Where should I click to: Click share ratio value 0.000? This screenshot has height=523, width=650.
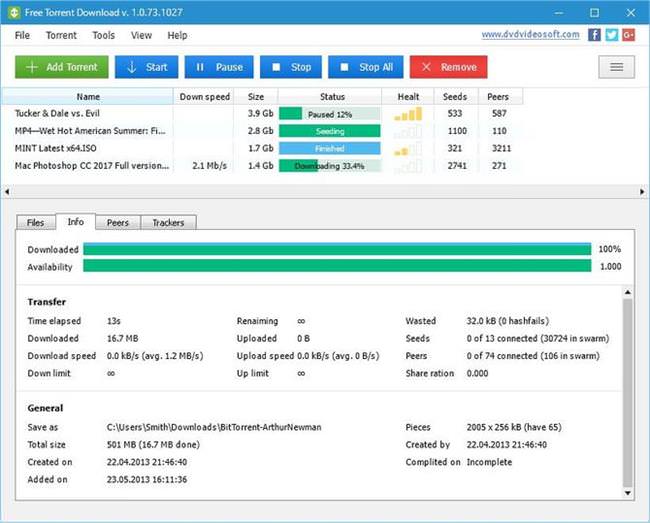tap(477, 373)
